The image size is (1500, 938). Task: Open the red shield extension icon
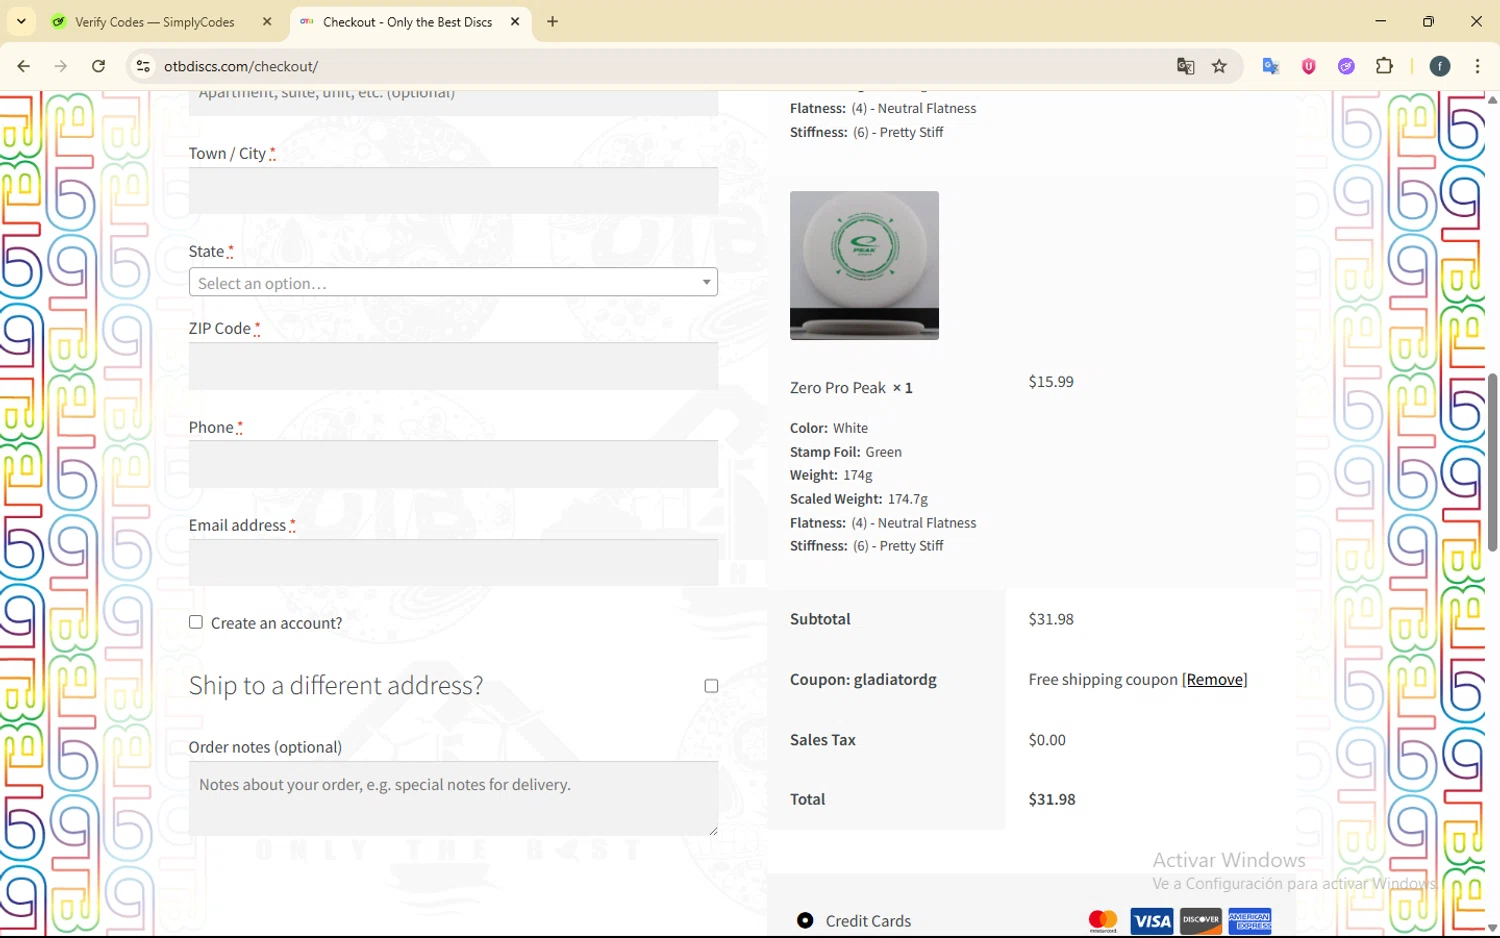(1308, 66)
